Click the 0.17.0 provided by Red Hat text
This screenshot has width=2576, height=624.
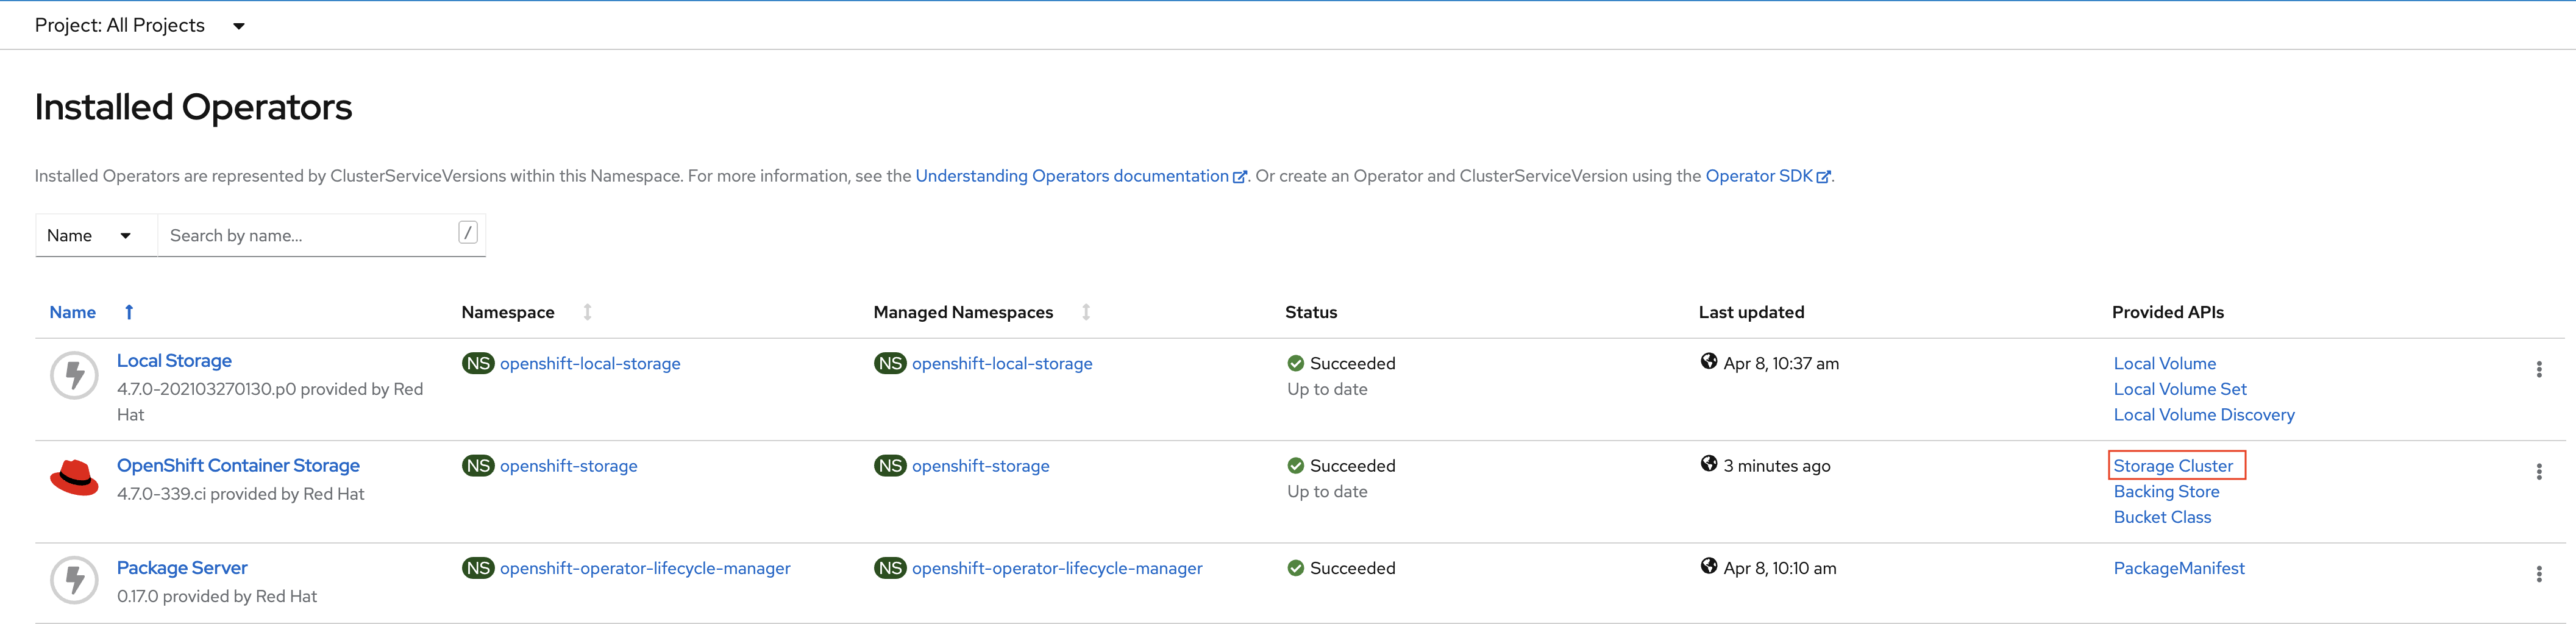tap(217, 597)
